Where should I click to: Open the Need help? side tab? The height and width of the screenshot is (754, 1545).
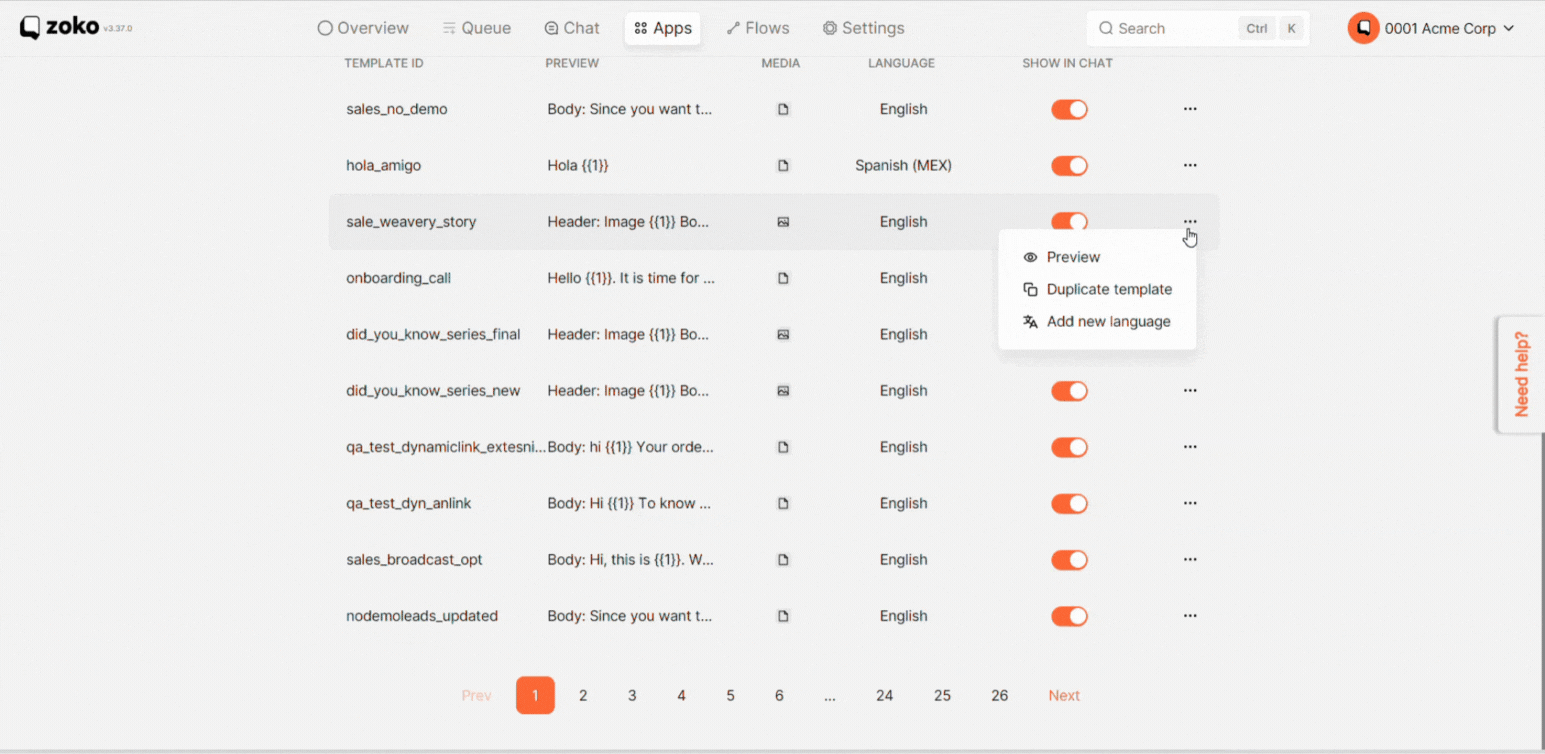1521,374
